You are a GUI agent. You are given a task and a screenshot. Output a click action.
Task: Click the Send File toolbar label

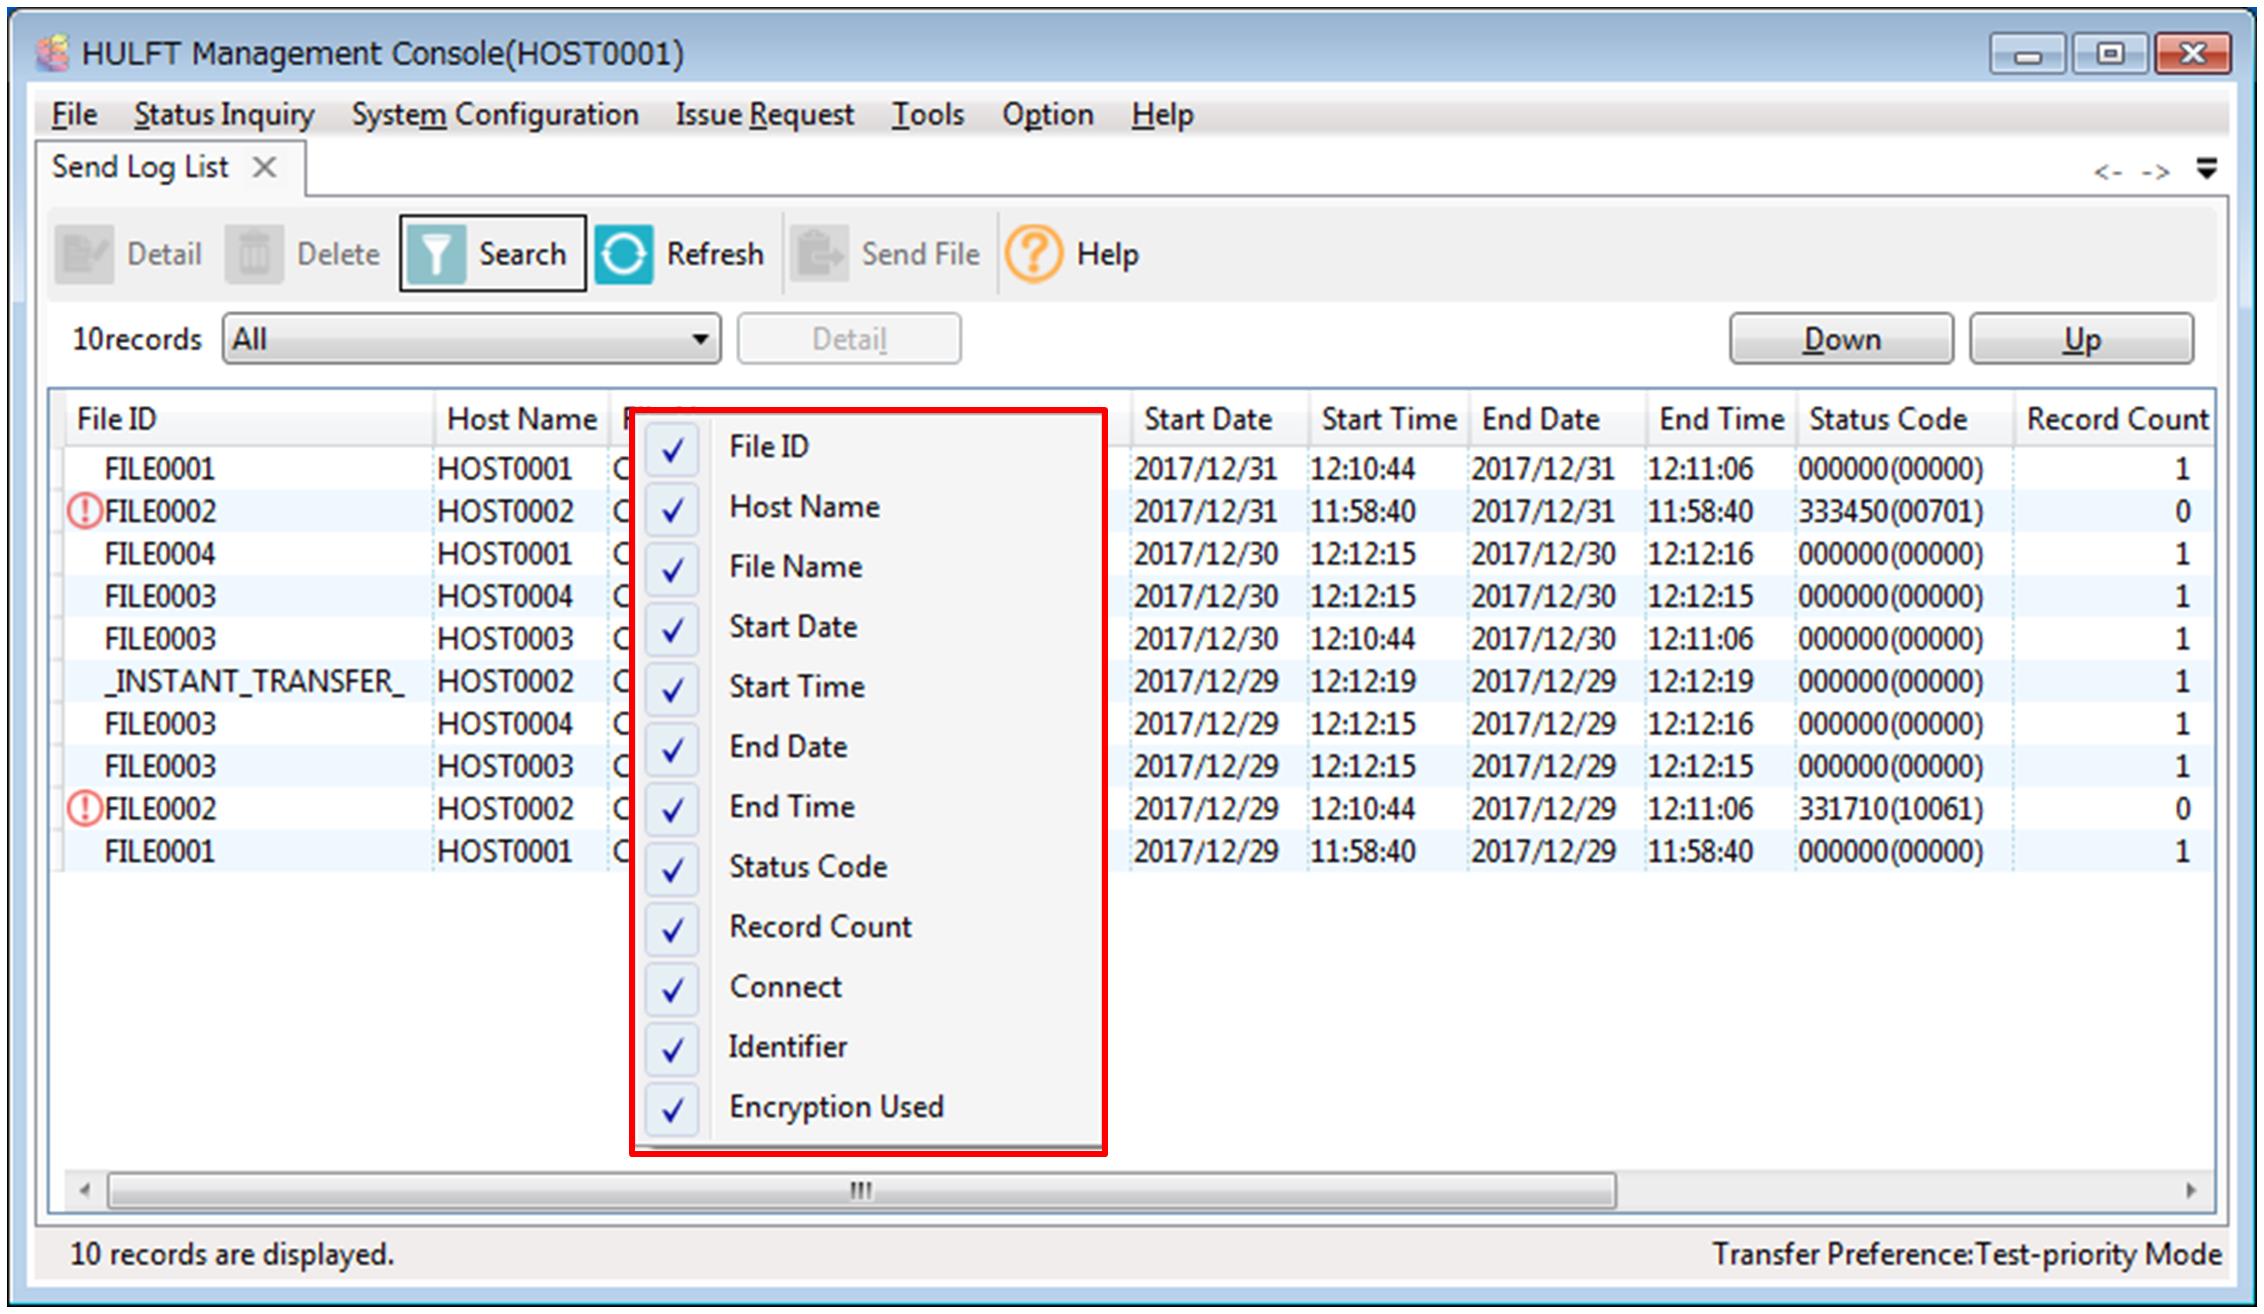click(x=920, y=254)
